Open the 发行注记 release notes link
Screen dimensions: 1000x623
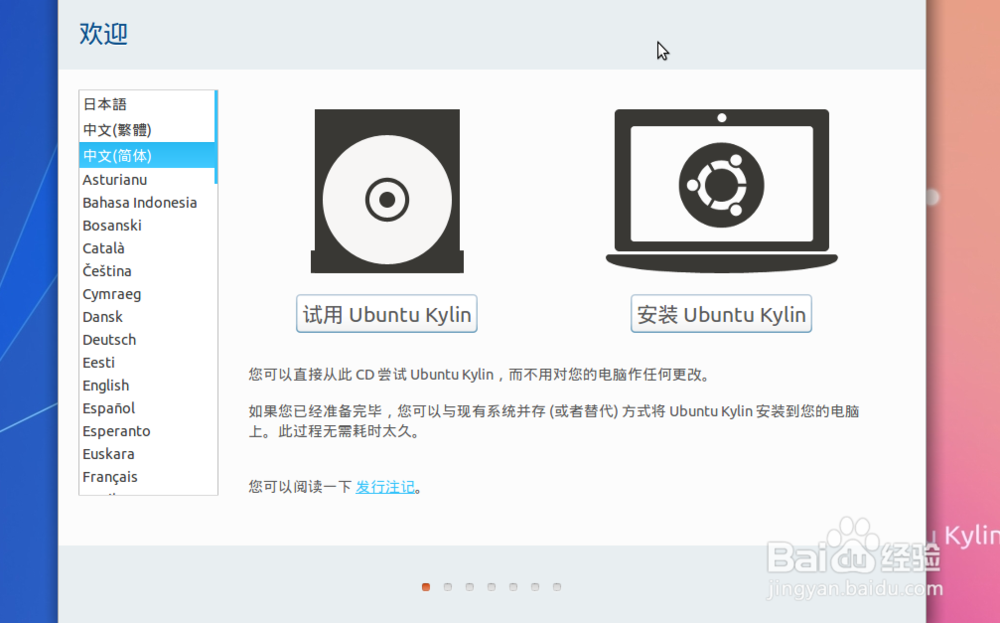click(x=387, y=487)
